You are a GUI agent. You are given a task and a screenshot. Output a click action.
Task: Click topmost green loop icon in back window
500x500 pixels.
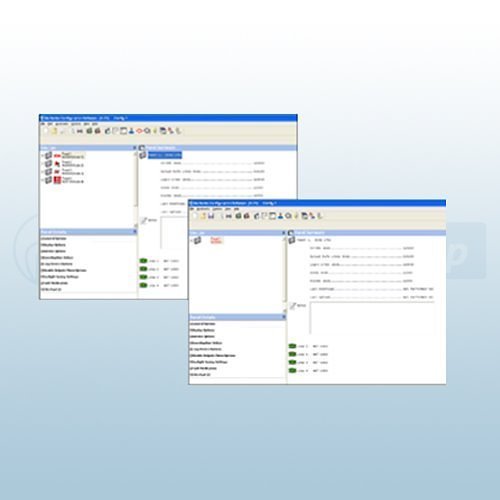tap(143, 261)
